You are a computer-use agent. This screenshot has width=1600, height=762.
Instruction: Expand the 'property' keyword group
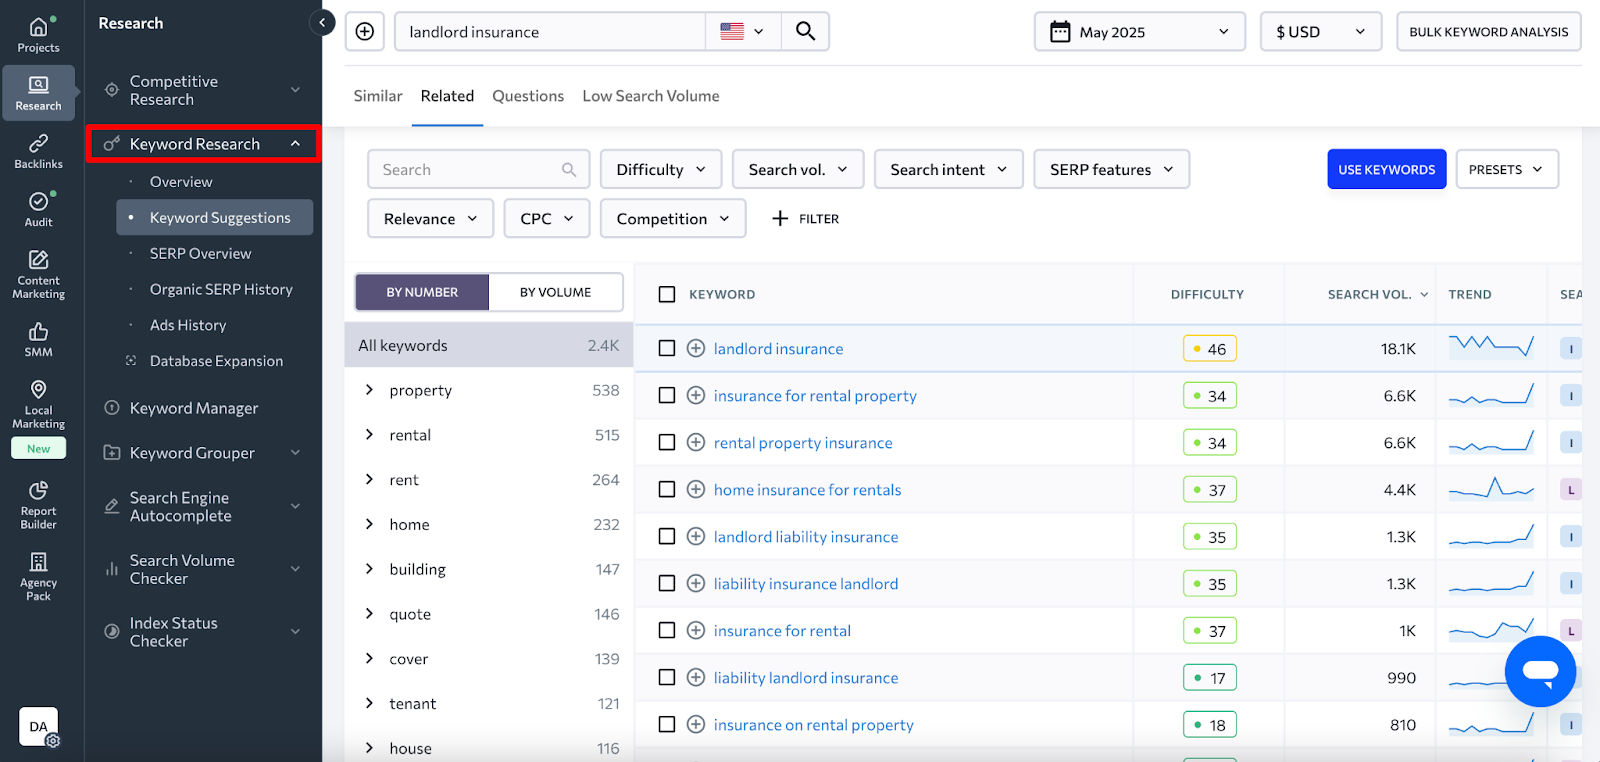(x=370, y=390)
